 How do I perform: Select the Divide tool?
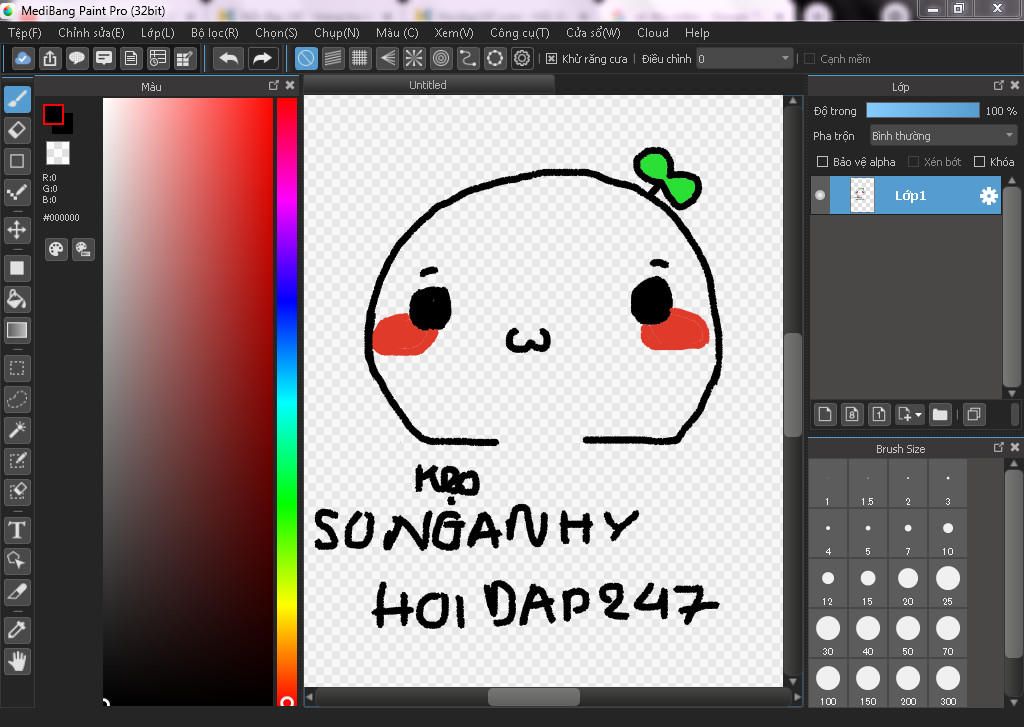point(18,592)
